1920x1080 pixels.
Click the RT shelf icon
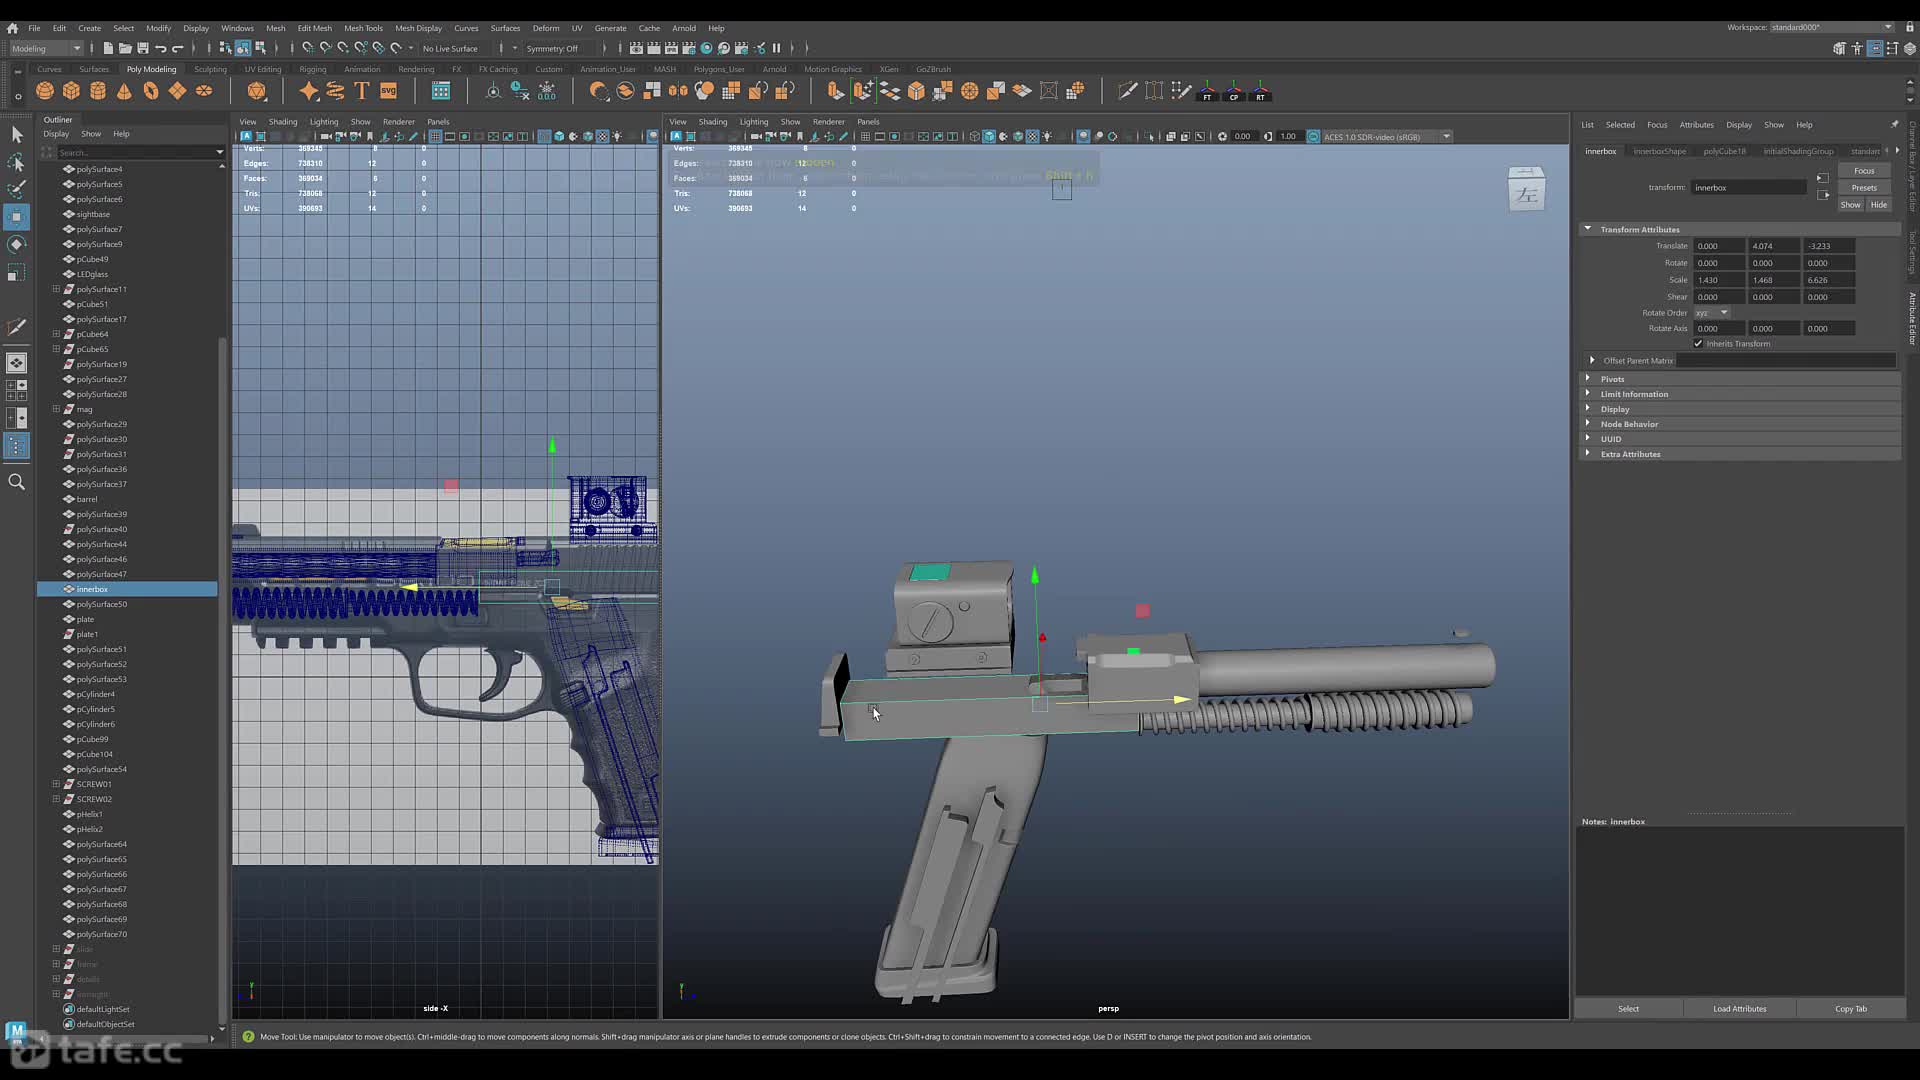(1261, 92)
